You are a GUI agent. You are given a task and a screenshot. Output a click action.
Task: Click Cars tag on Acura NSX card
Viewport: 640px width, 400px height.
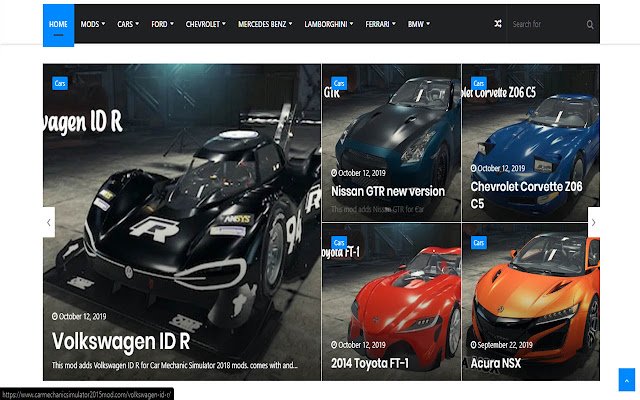click(x=478, y=242)
